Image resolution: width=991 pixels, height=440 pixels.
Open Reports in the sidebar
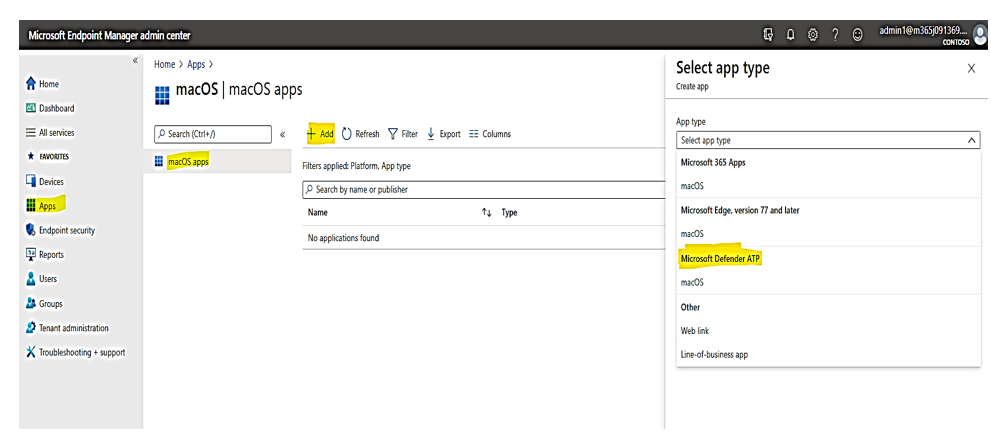pos(45,254)
